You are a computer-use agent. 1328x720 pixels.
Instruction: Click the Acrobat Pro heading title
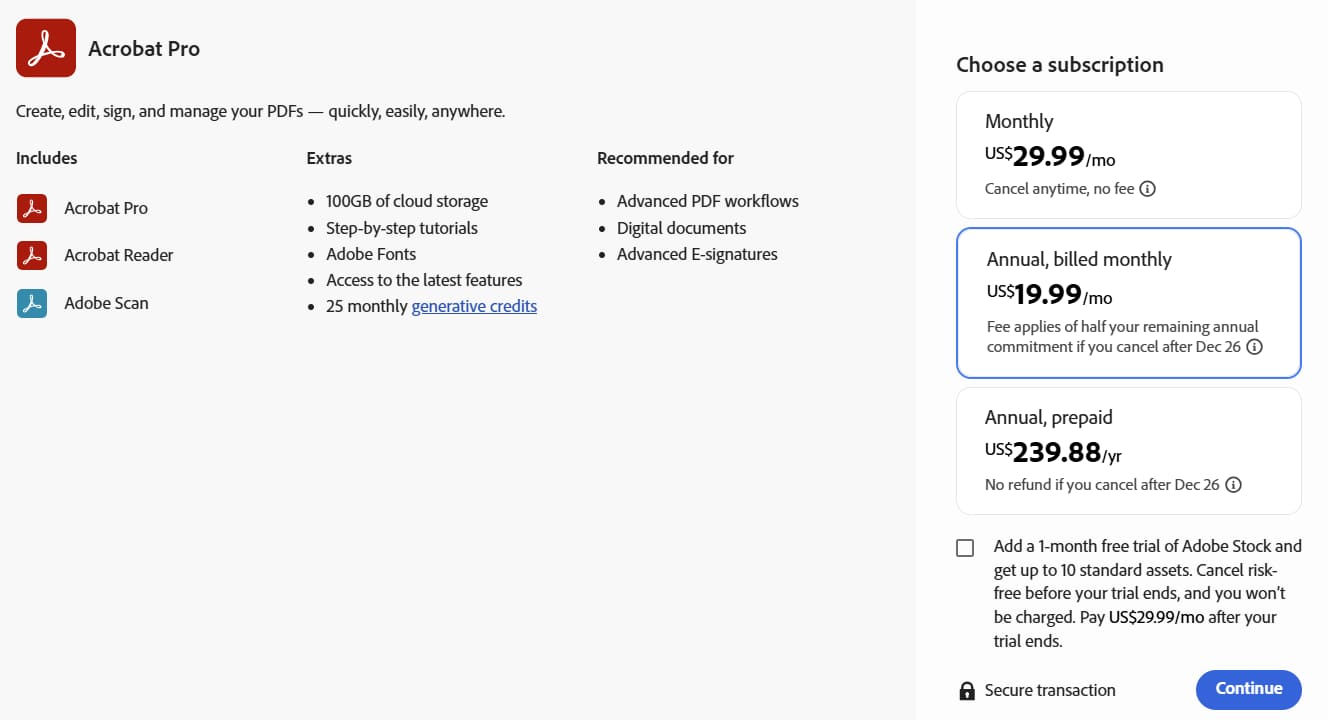144,48
